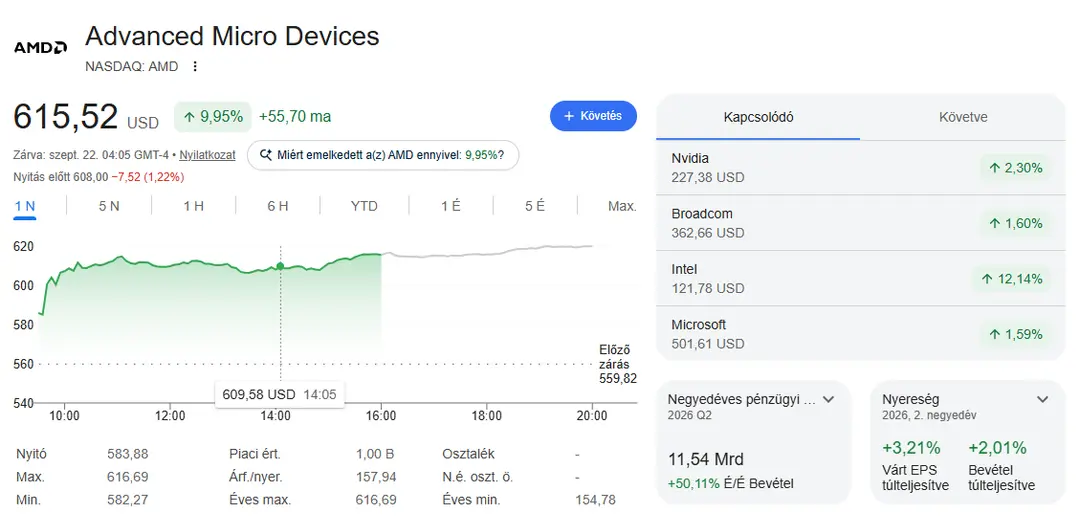Click the Nyitó value 583,88
1080x518 pixels.
(x=127, y=454)
